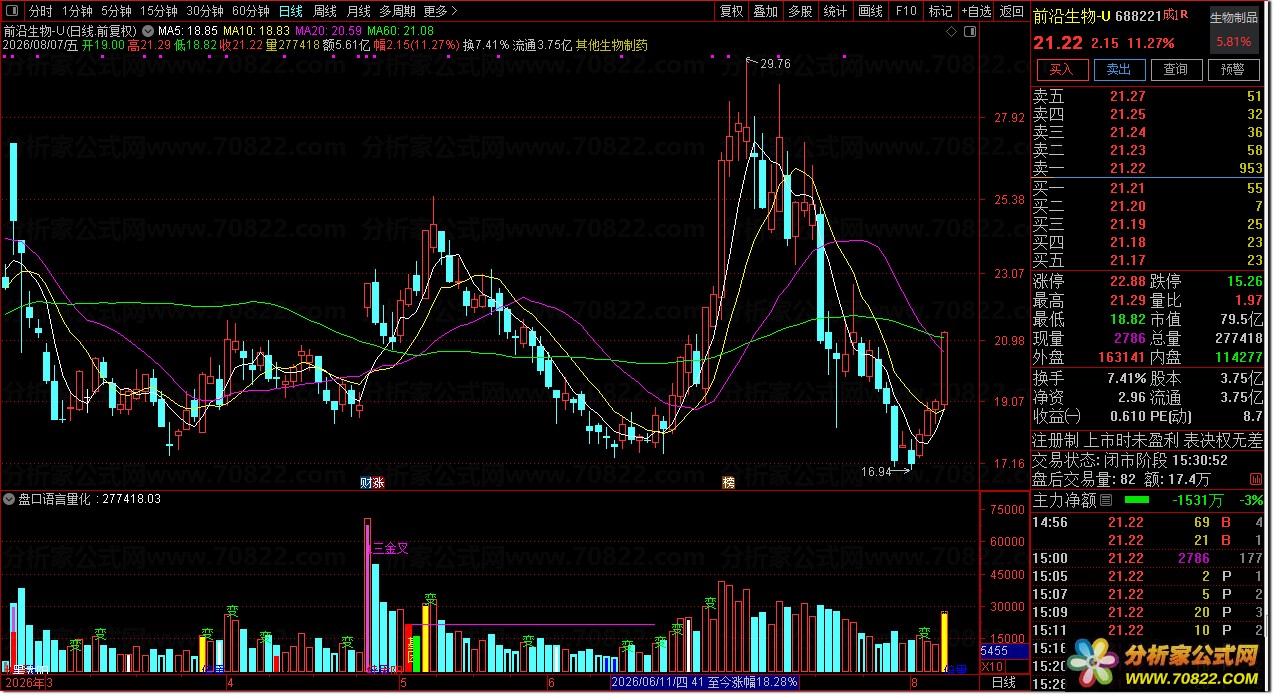Click the 三金叉 signal label in the volume panel
The image size is (1275, 695).
[391, 548]
